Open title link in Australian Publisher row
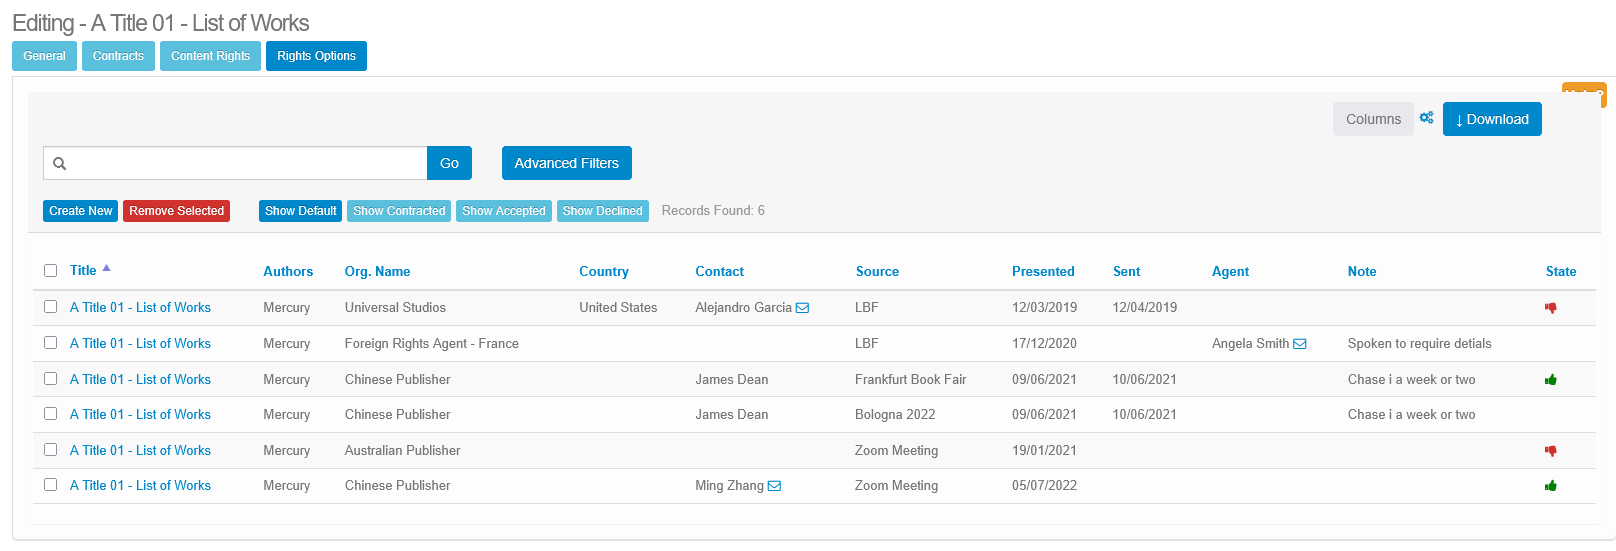 pyautogui.click(x=140, y=450)
